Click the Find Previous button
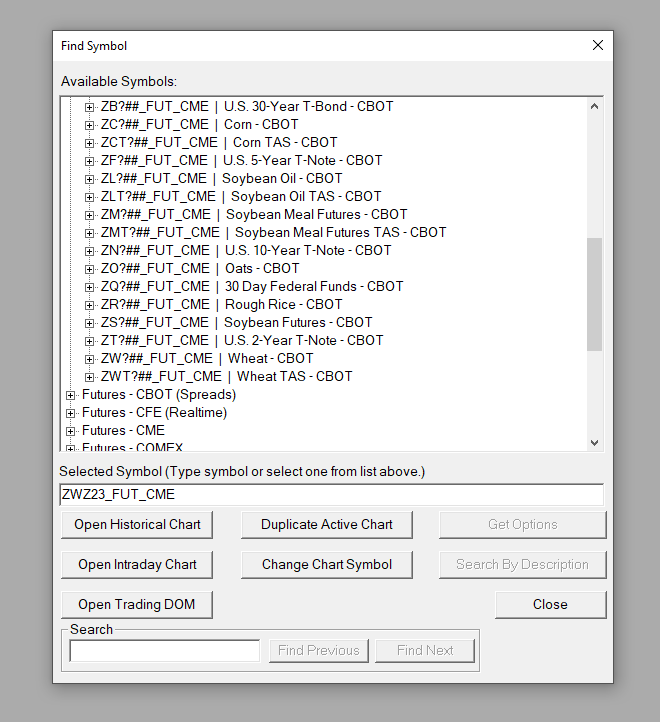 tap(319, 651)
